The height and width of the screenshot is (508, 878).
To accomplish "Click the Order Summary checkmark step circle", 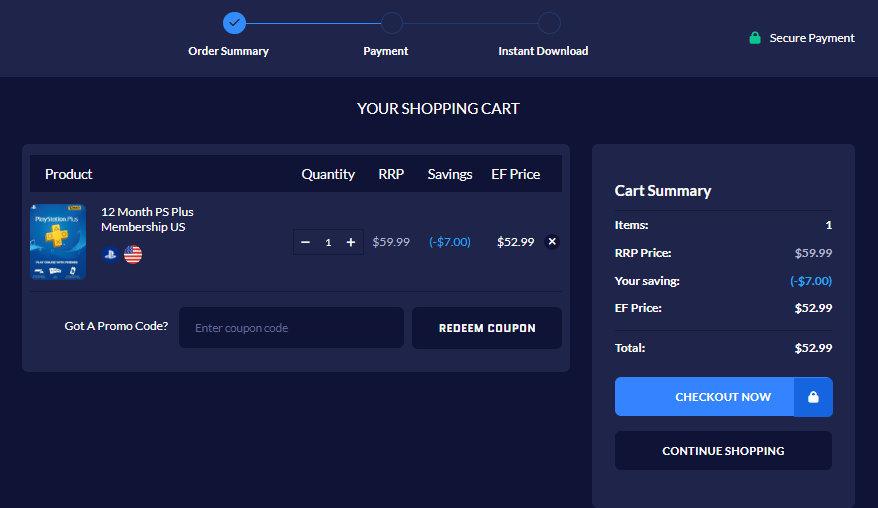I will click(x=234, y=23).
